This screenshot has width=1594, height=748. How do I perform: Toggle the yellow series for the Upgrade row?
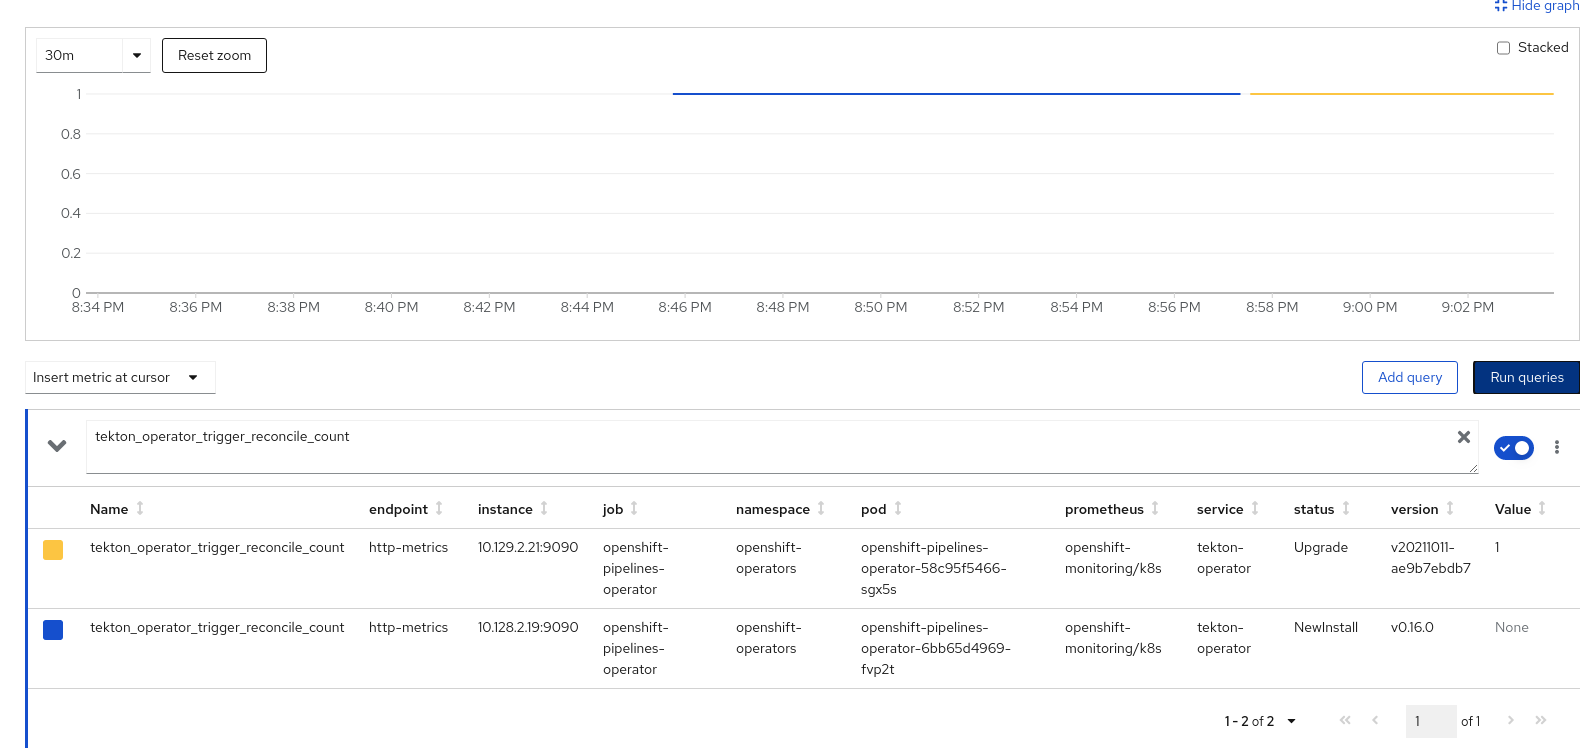(x=53, y=550)
